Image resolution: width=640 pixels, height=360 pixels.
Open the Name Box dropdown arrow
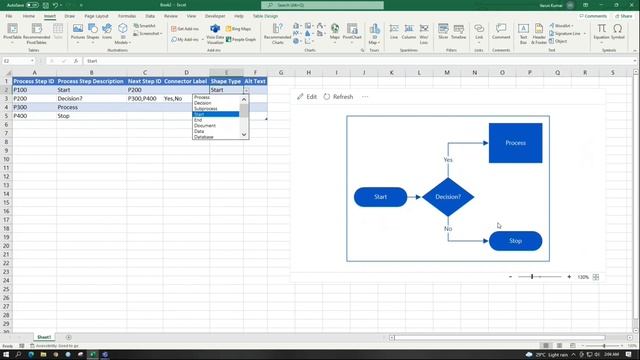click(x=32, y=61)
